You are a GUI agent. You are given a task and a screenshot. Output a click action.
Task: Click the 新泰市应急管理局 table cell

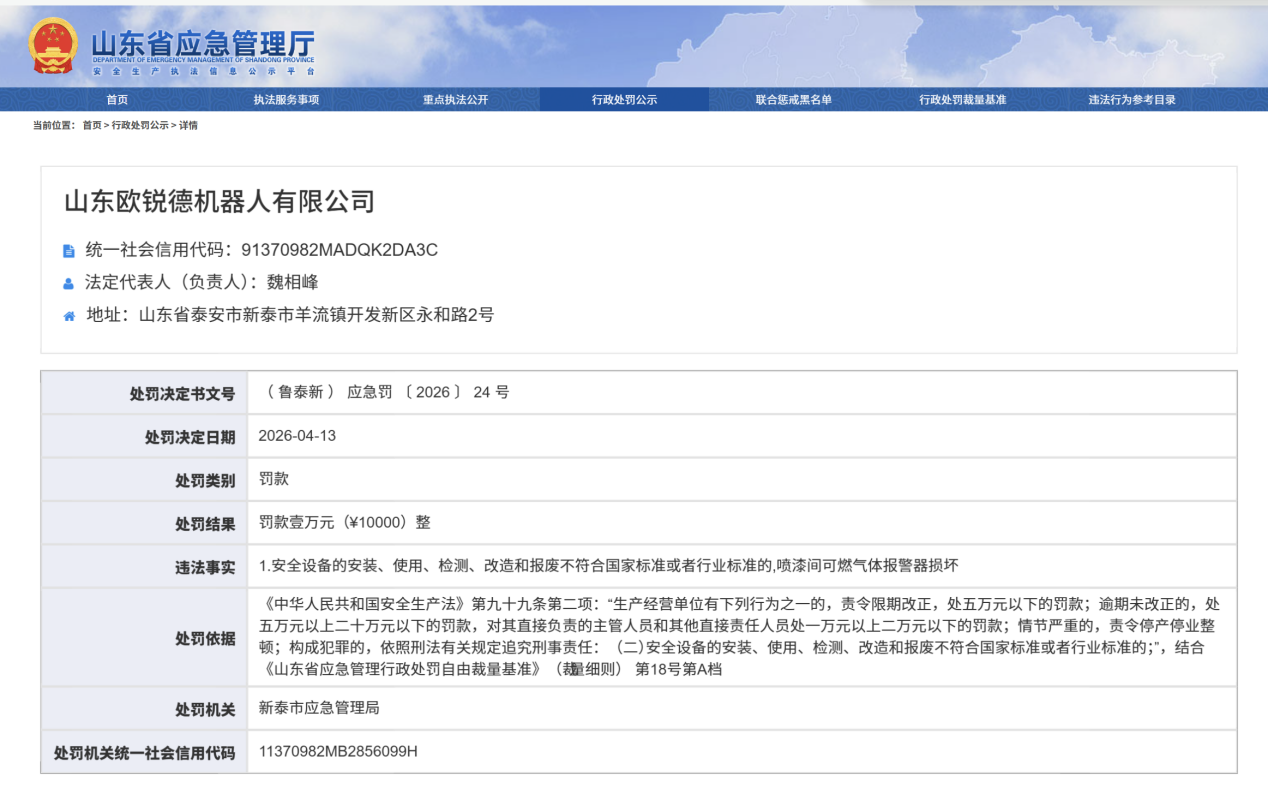click(319, 708)
